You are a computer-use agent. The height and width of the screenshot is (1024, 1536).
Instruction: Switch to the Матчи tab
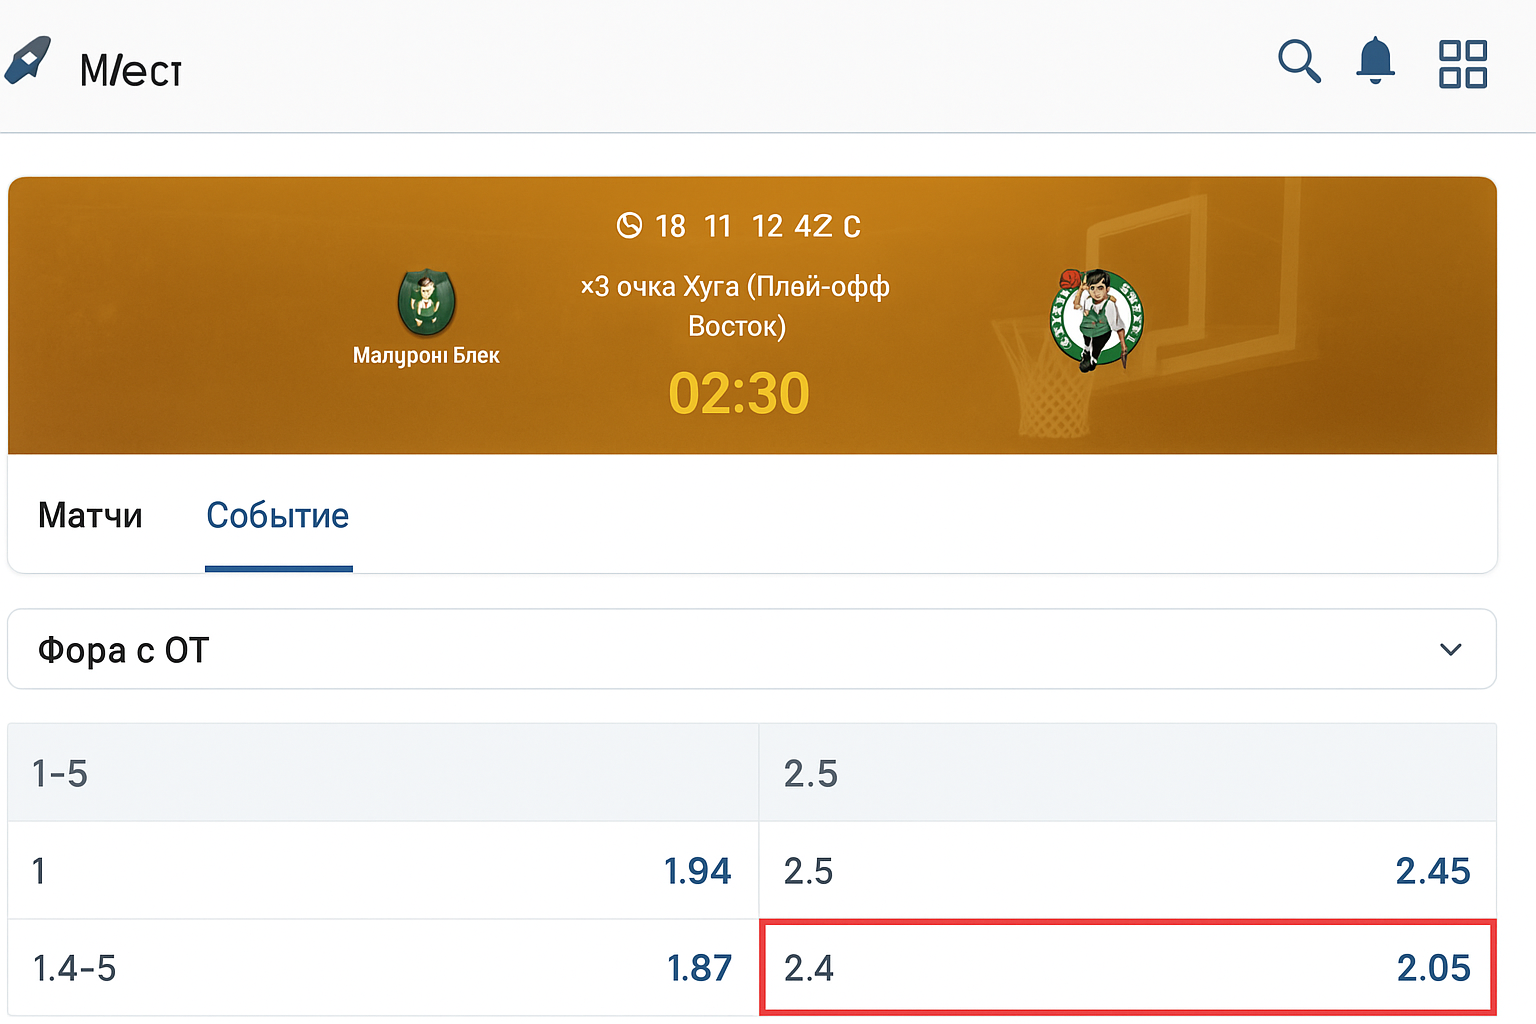89,515
